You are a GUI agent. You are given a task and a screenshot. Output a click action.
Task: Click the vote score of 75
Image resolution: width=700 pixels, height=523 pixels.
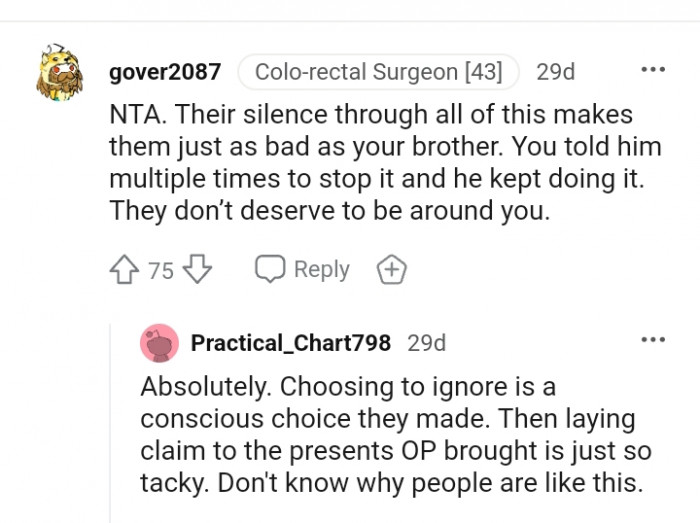click(161, 270)
